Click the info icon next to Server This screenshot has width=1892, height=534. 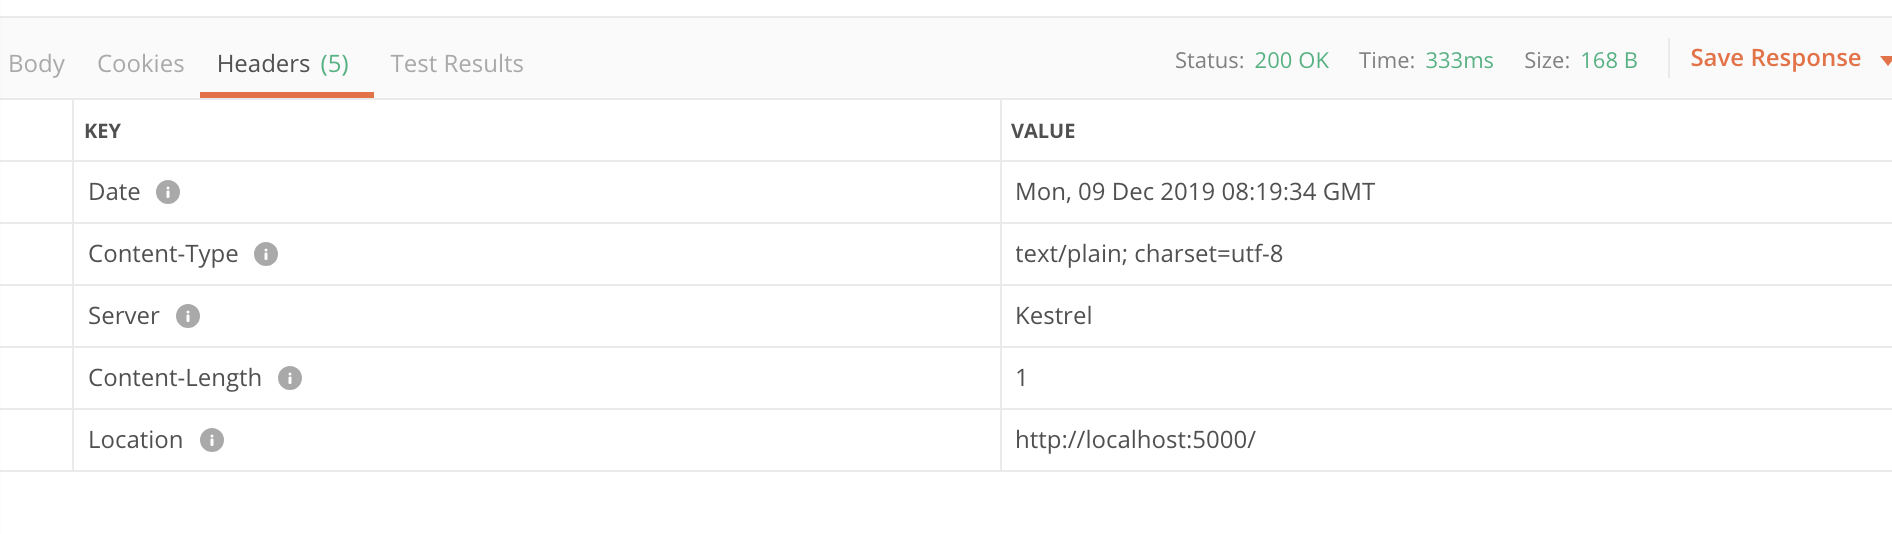(188, 316)
